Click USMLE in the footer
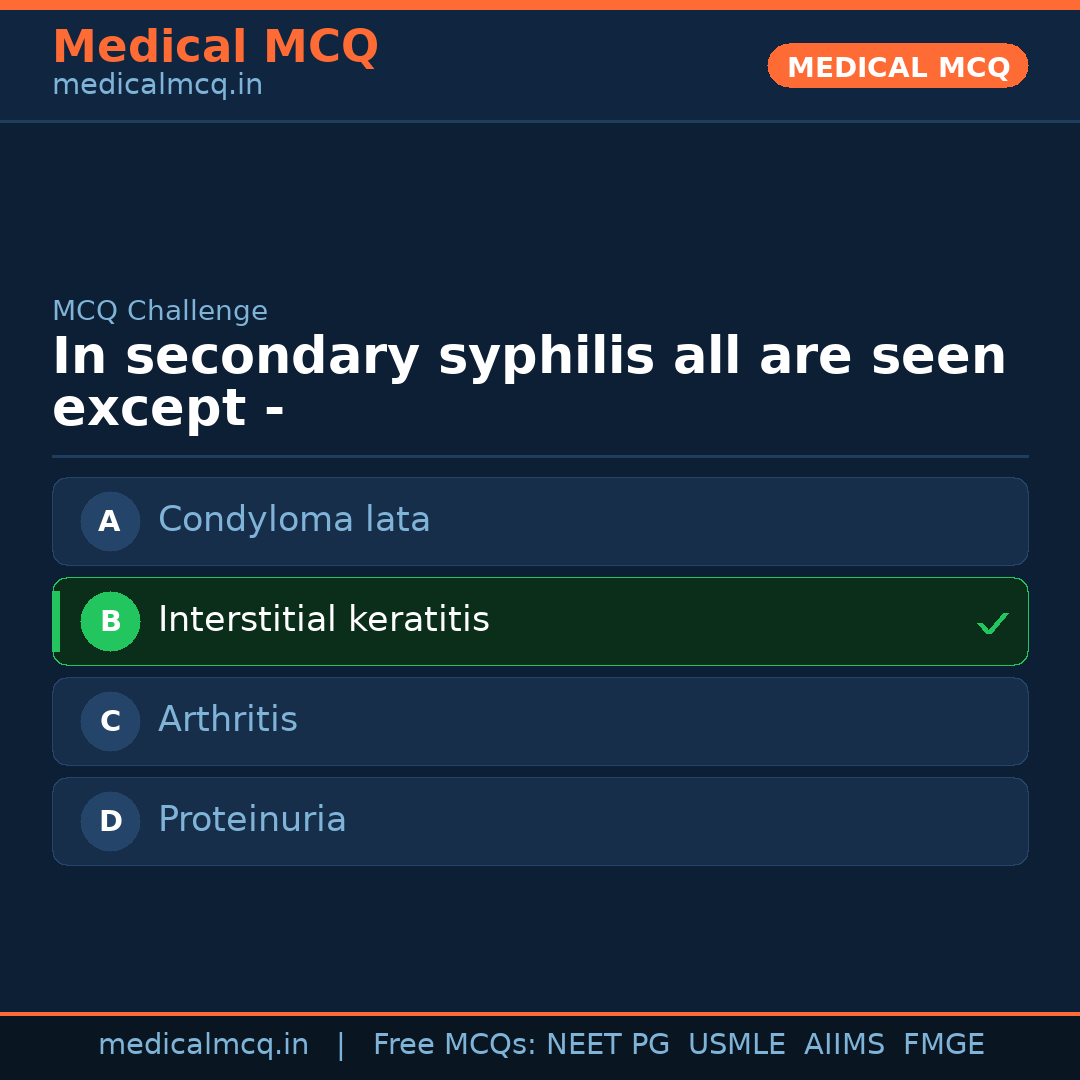The width and height of the screenshot is (1080, 1080). coord(736,1045)
